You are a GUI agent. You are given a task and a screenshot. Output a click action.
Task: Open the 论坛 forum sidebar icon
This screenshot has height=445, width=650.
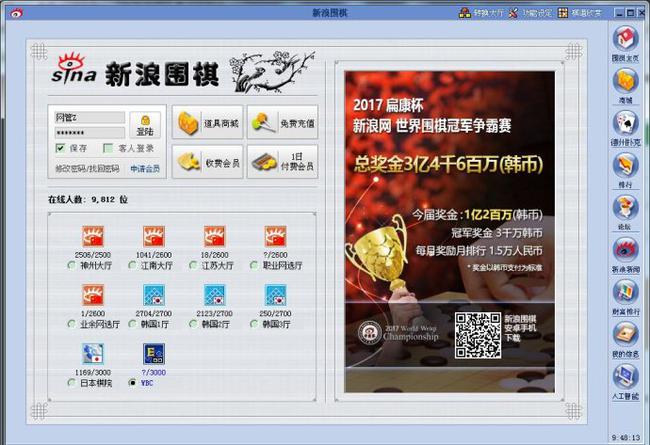[625, 208]
